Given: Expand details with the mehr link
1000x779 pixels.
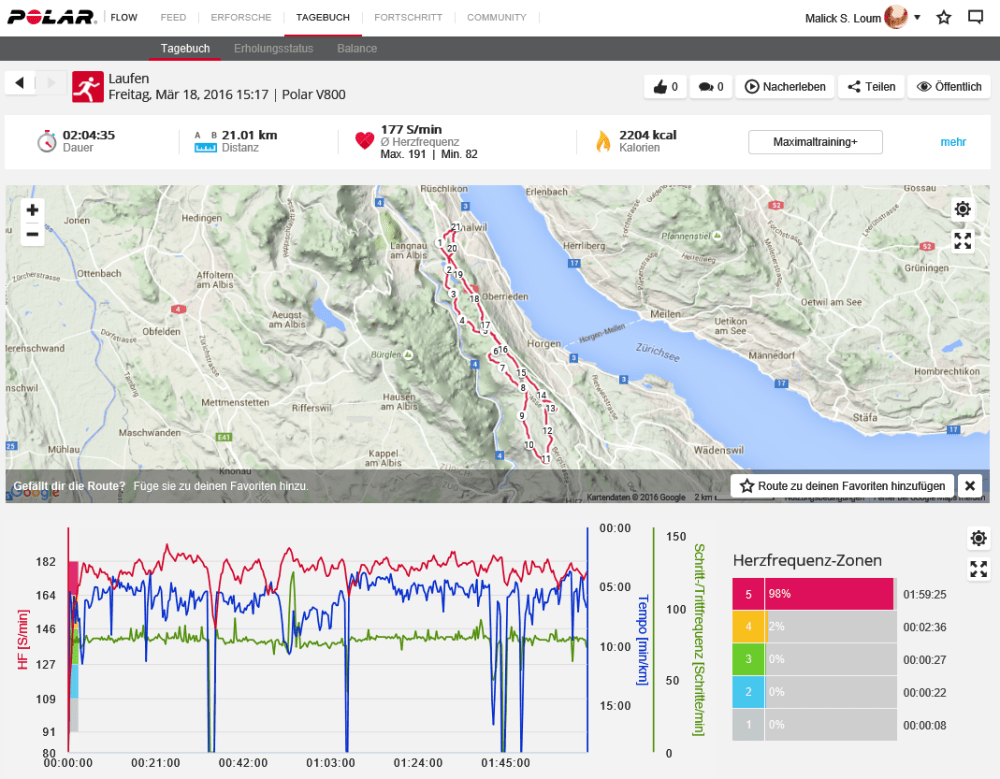Looking at the screenshot, I should click(x=953, y=142).
